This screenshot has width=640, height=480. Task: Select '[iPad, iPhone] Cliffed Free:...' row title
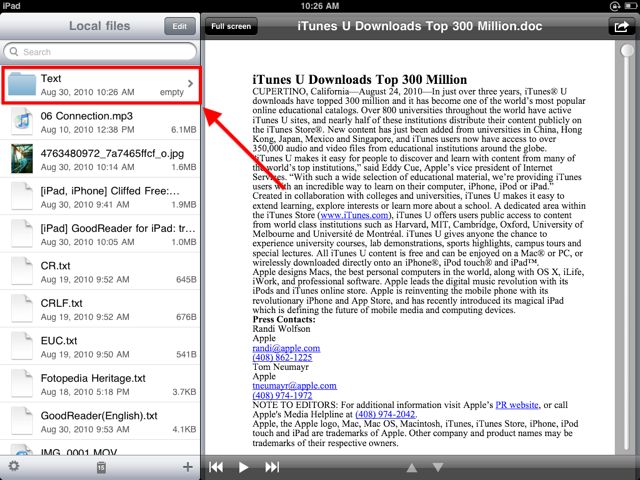[x=110, y=191]
